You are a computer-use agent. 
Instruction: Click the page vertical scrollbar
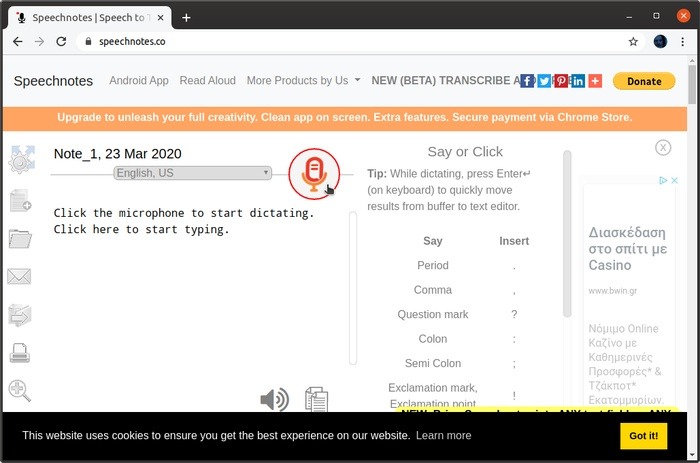[x=692, y=85]
